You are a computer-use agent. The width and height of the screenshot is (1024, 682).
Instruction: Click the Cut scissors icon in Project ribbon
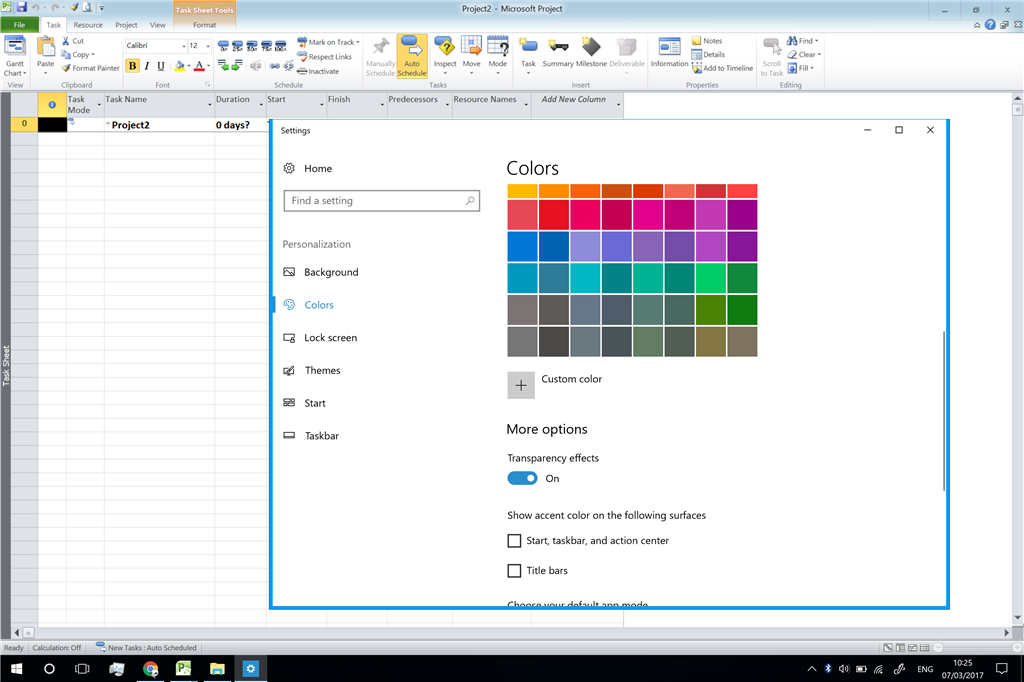pos(66,41)
